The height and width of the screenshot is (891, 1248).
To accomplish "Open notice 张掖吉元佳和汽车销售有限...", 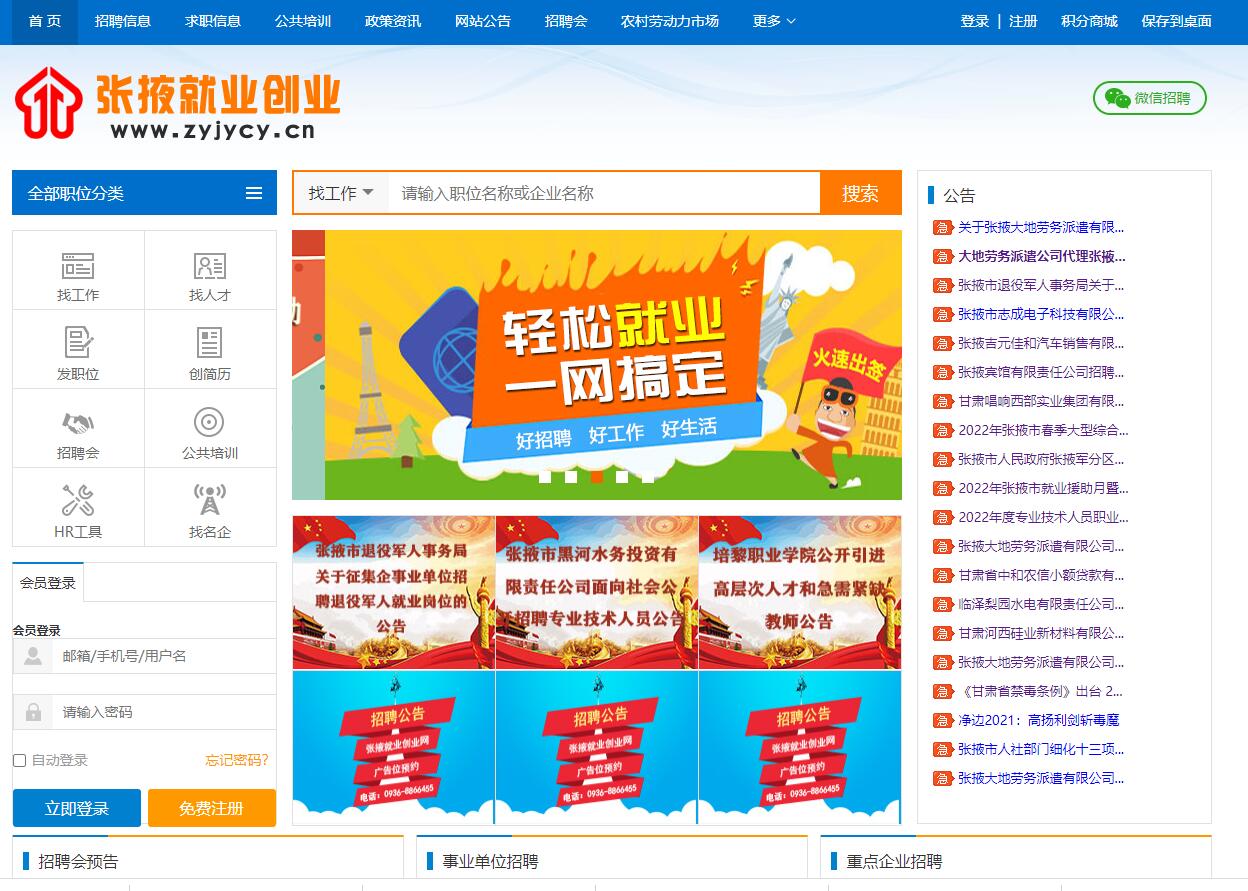I will (x=1042, y=343).
